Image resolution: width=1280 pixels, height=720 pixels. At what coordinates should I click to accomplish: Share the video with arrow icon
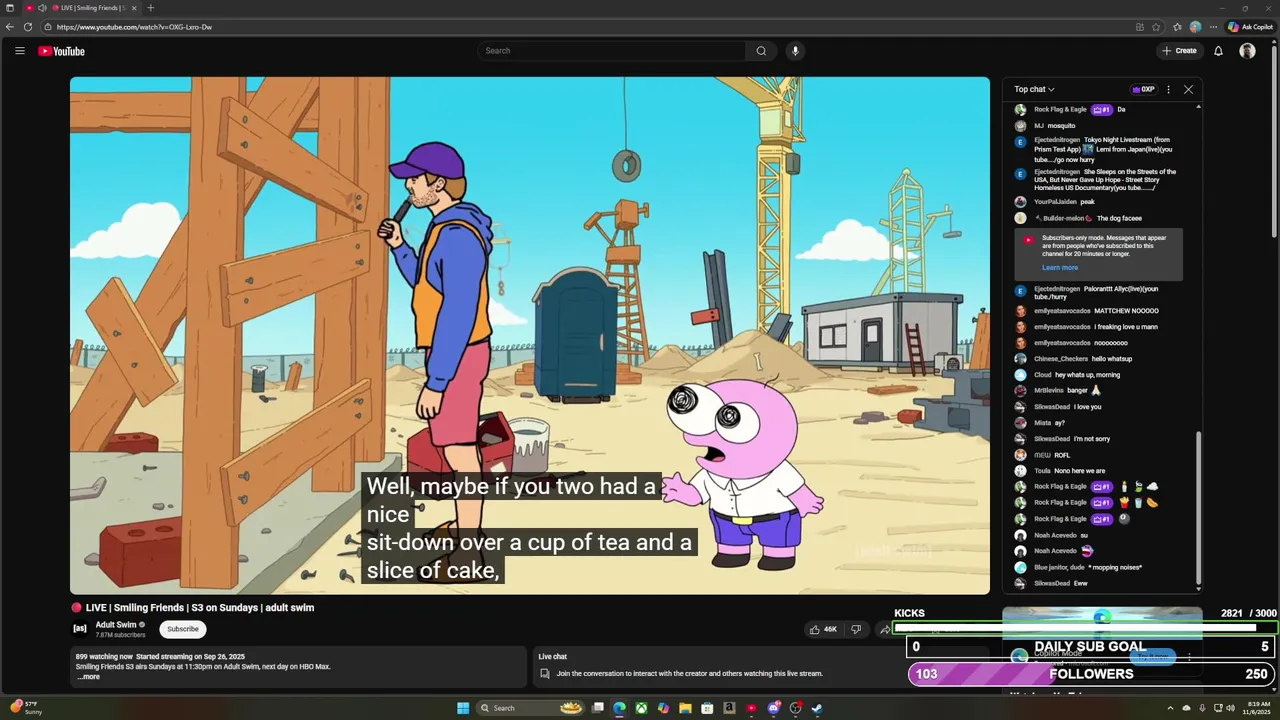coord(885,629)
